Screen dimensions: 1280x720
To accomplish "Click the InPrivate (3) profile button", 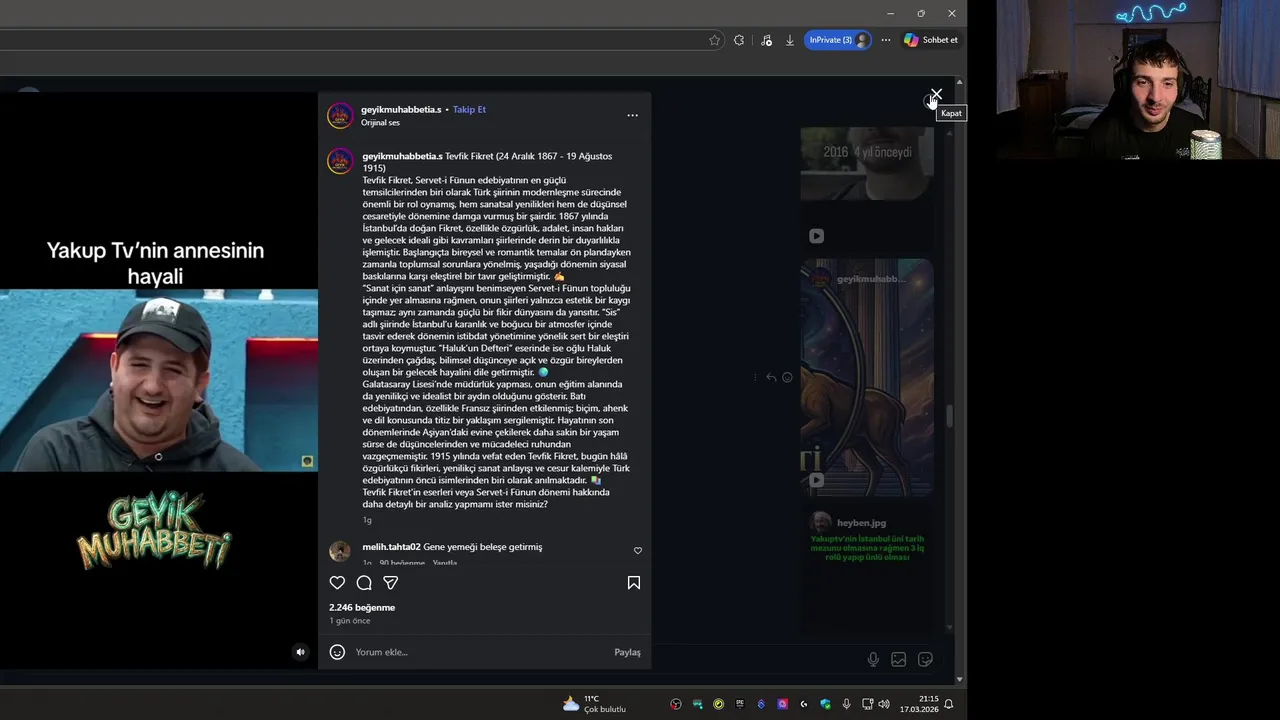I will (x=838, y=40).
